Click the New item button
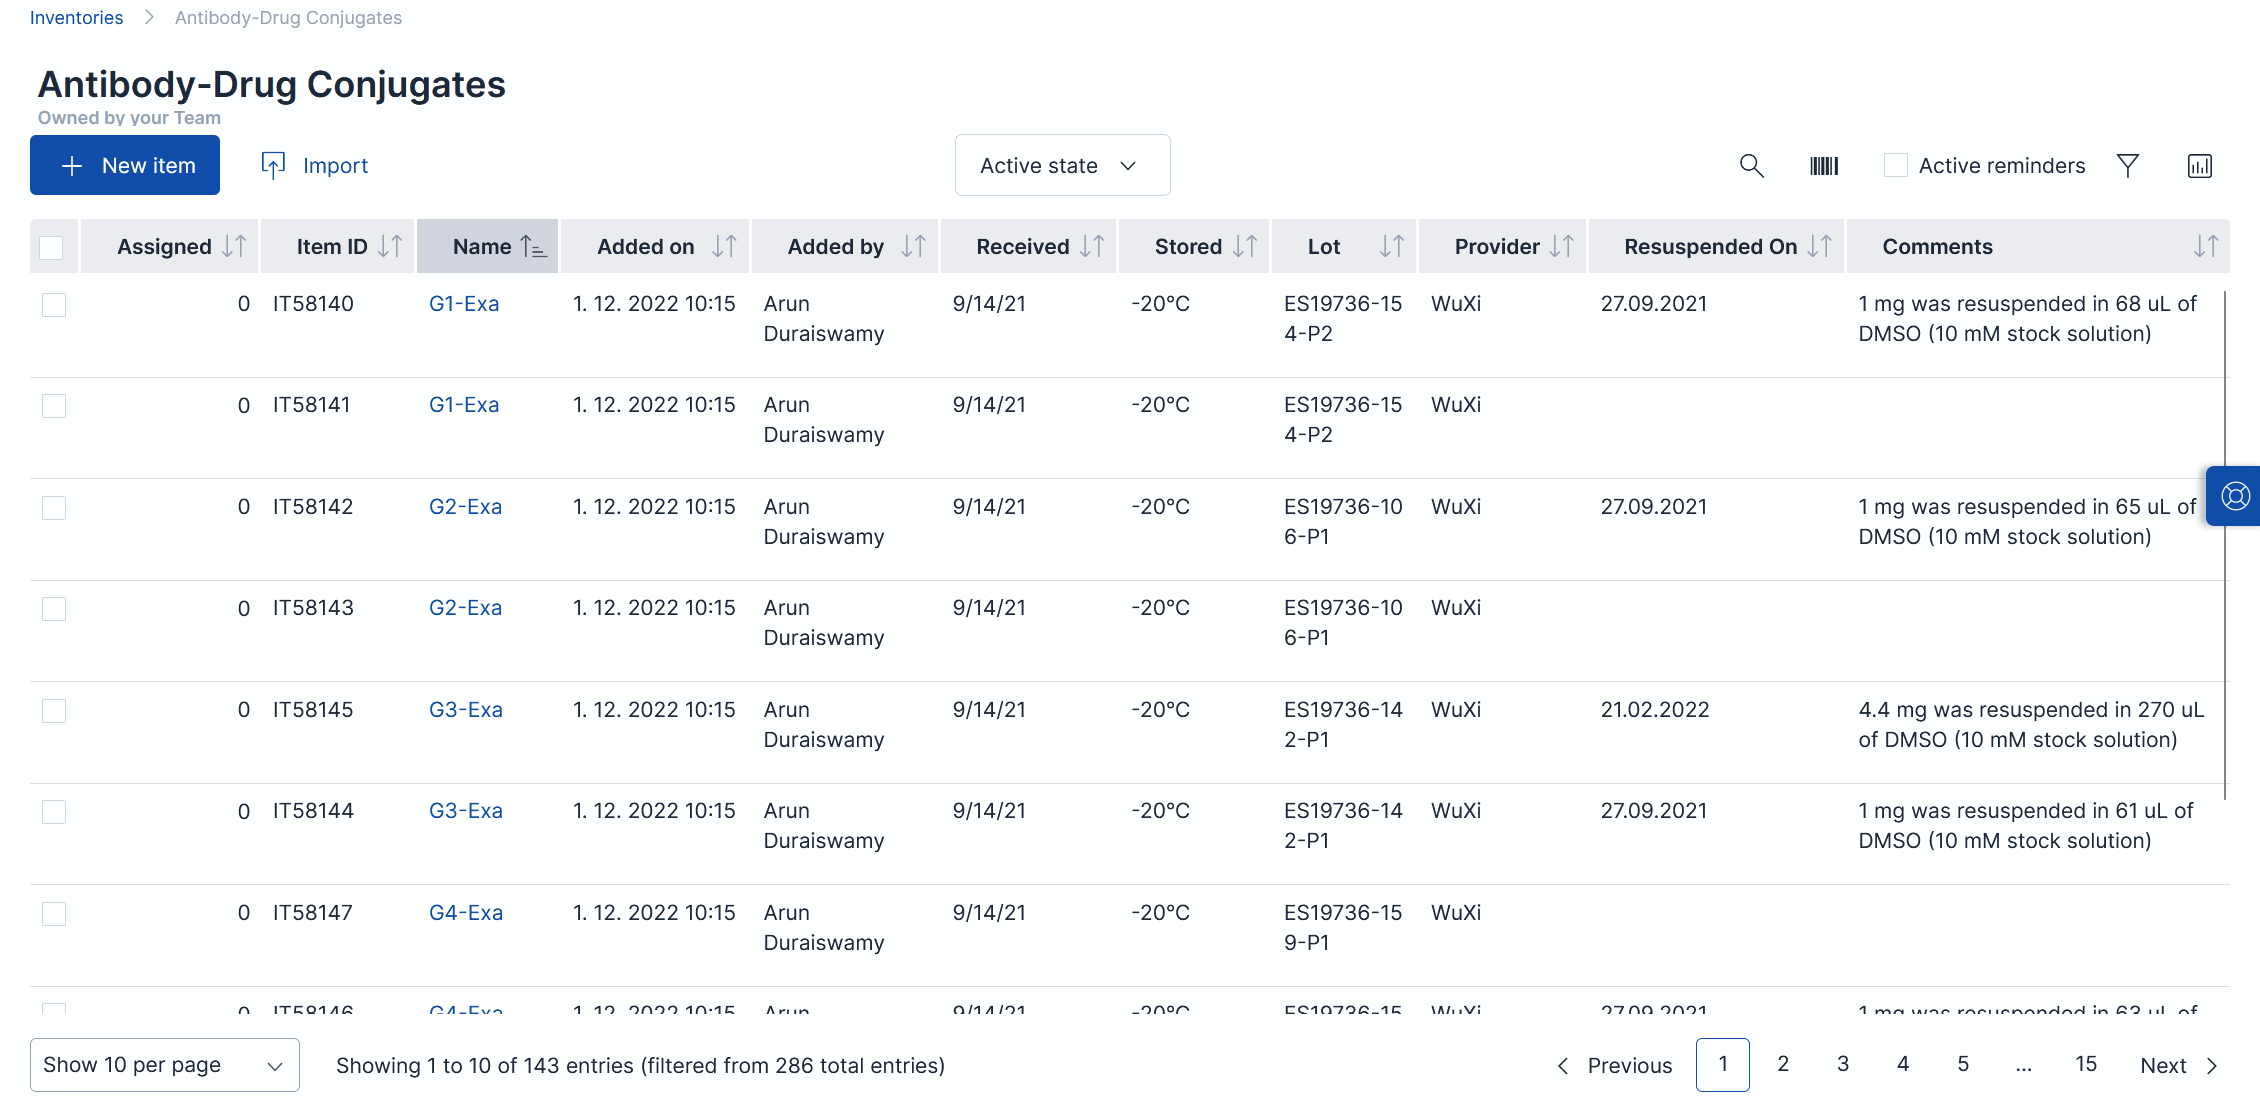Image resolution: width=2260 pixels, height=1110 pixels. pyautogui.click(x=125, y=166)
